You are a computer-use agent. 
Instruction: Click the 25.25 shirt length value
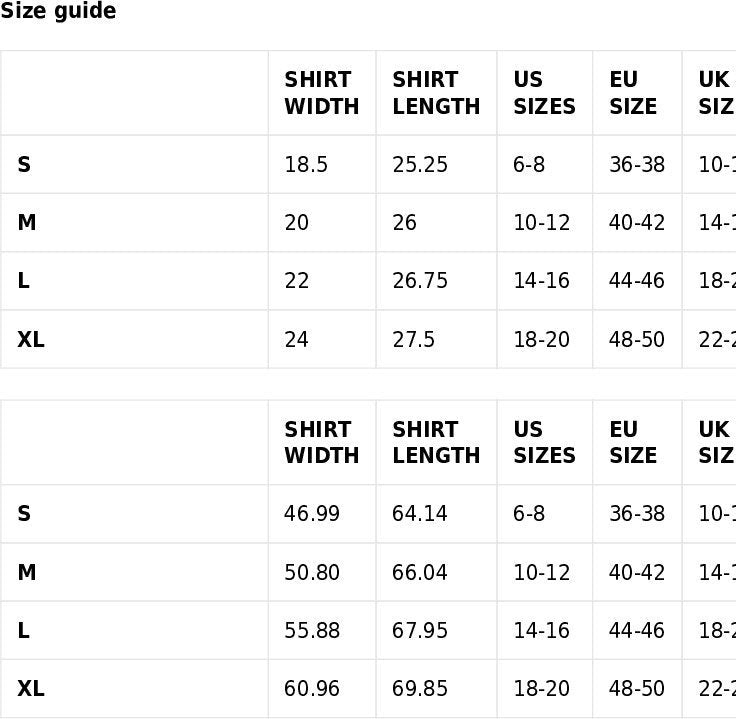[x=420, y=165]
